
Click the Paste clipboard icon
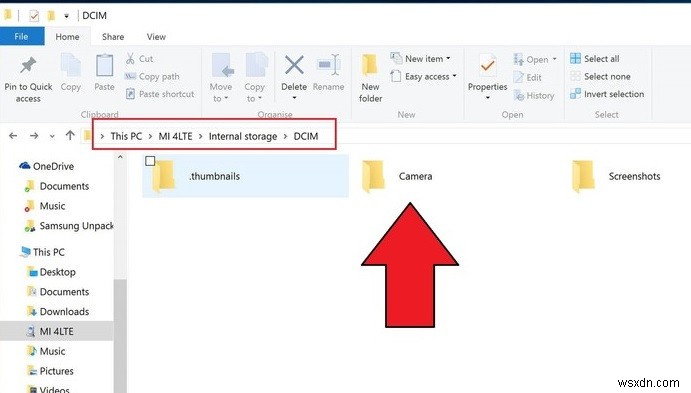[104, 66]
